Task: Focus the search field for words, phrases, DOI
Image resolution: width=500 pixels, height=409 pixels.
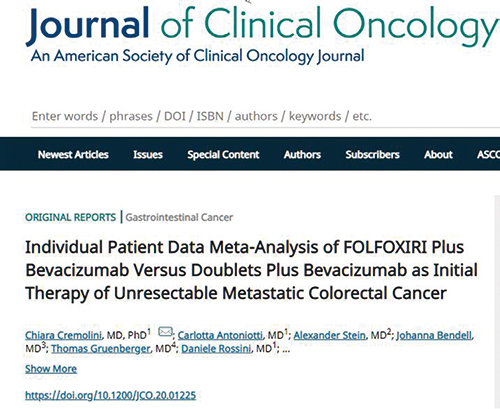Action: tap(265, 116)
